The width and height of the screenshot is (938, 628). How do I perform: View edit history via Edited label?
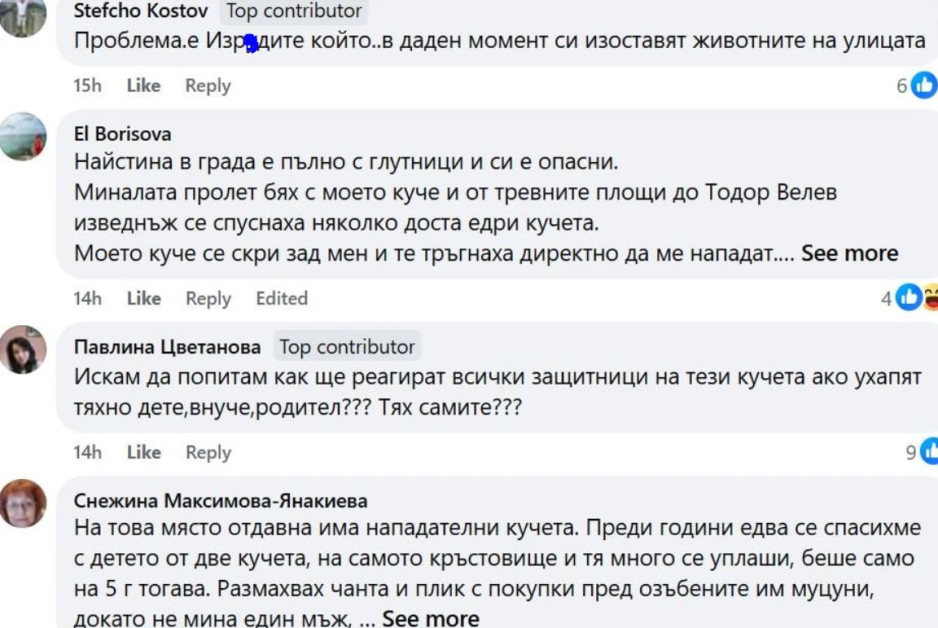(x=281, y=298)
